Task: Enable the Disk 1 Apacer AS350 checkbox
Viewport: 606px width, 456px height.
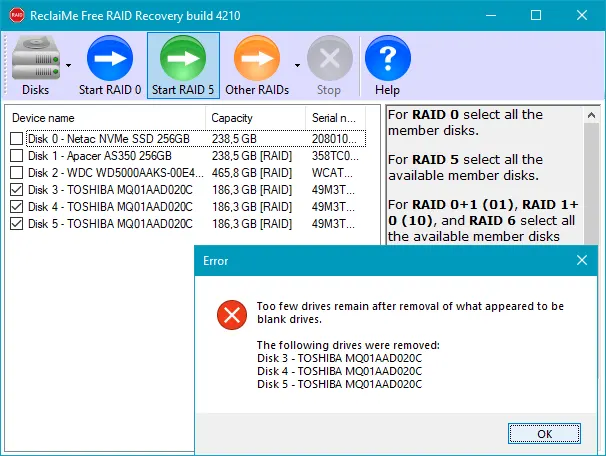Action: point(17,156)
